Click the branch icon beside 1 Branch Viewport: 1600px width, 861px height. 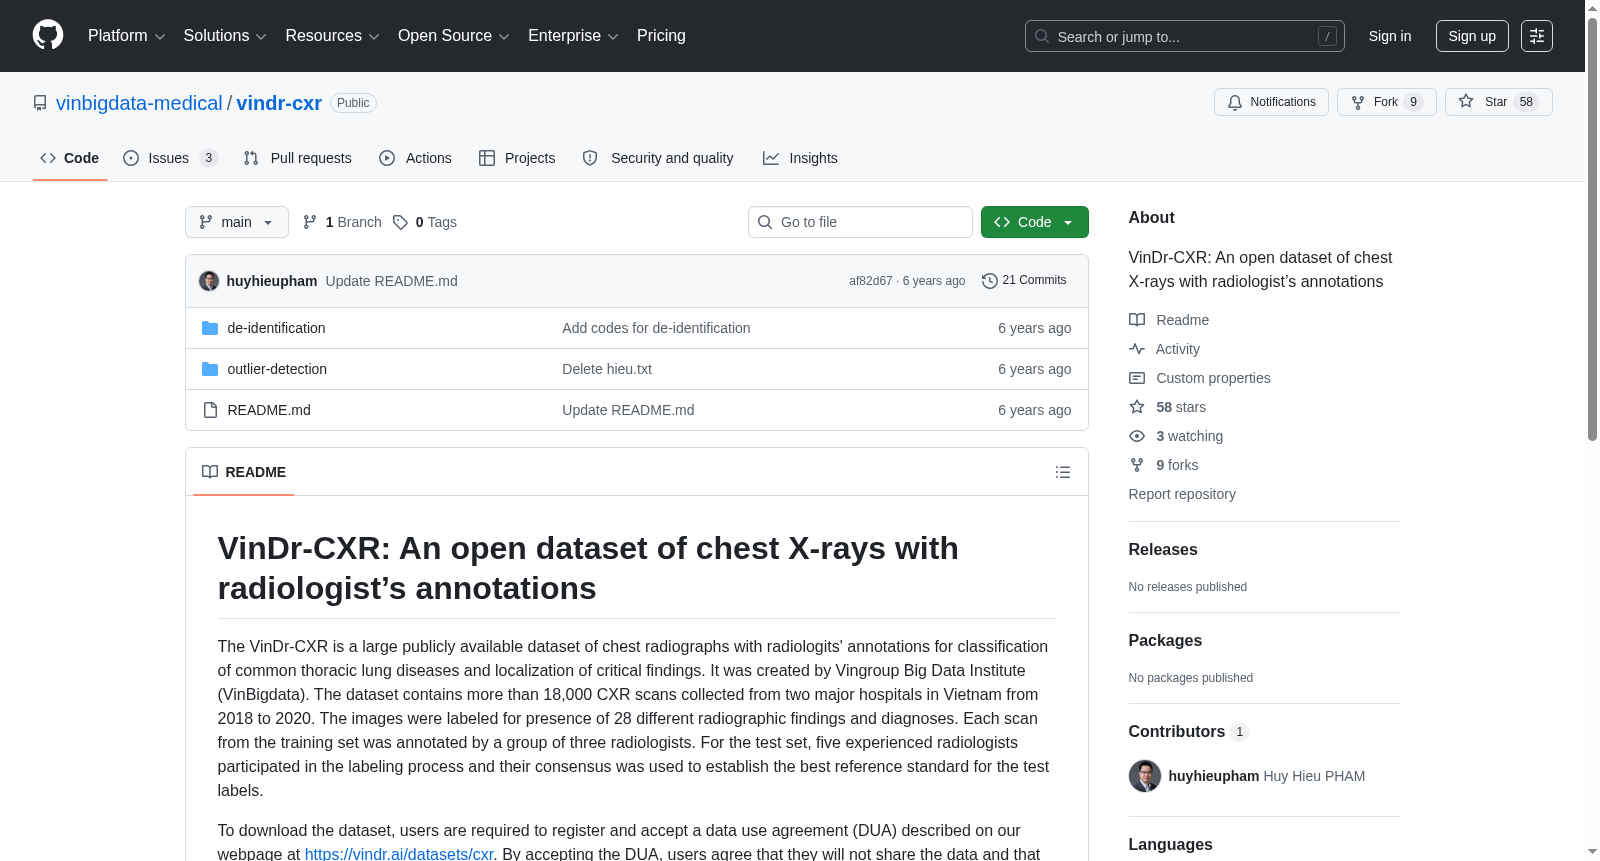click(x=310, y=222)
